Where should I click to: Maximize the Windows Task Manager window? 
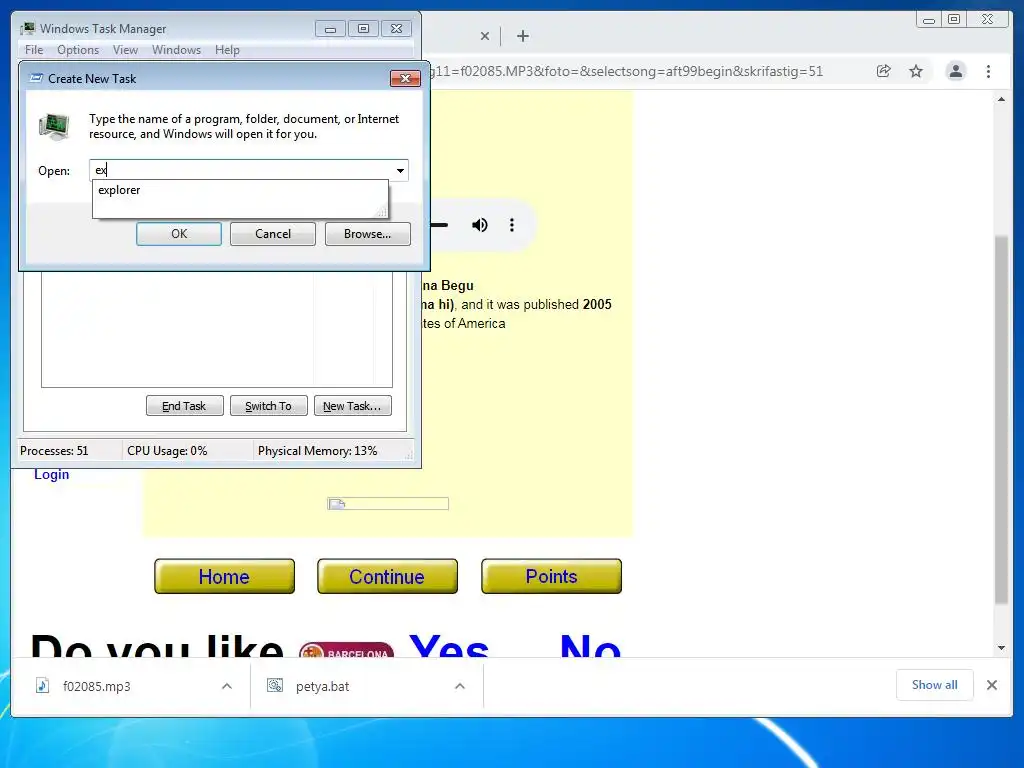point(364,29)
